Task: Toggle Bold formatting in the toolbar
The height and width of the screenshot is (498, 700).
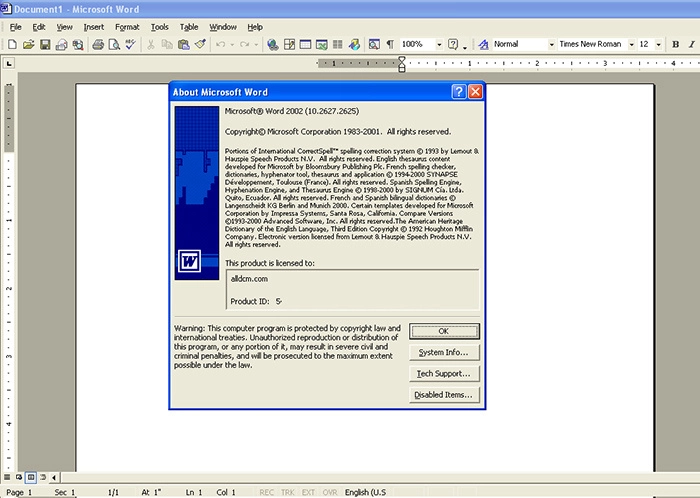Action: 676,45
